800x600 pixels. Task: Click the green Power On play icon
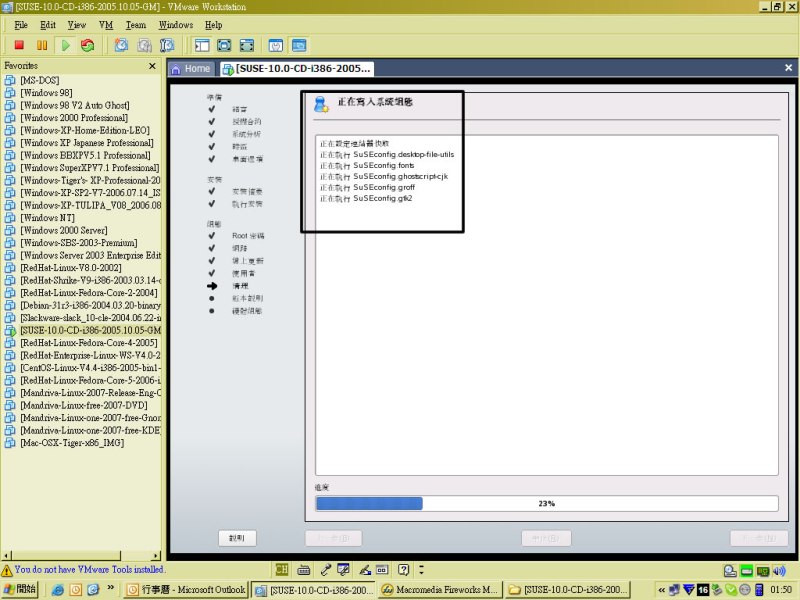65,45
